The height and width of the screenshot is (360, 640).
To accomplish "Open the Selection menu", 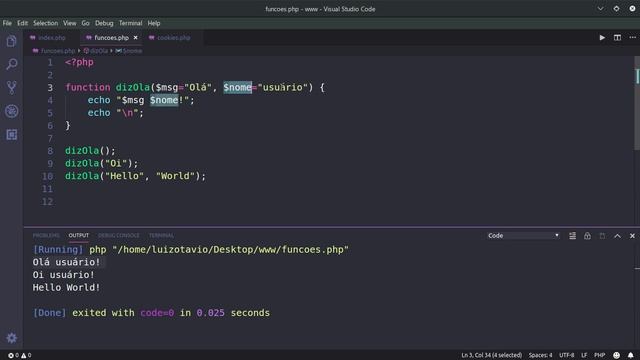I will point(45,23).
